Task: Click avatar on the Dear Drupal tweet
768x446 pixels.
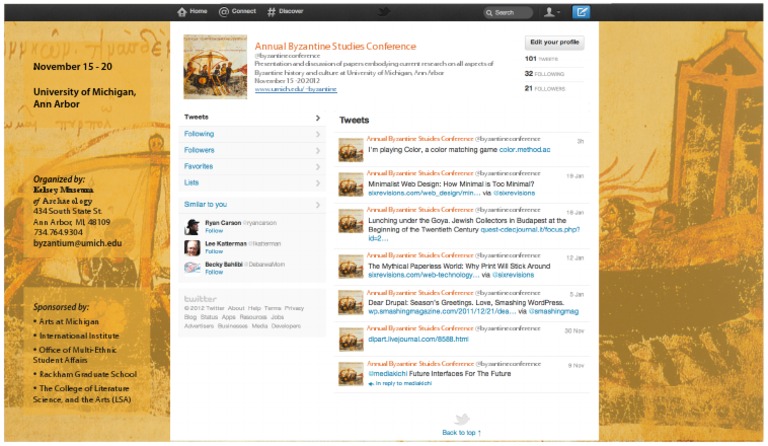Action: click(351, 304)
